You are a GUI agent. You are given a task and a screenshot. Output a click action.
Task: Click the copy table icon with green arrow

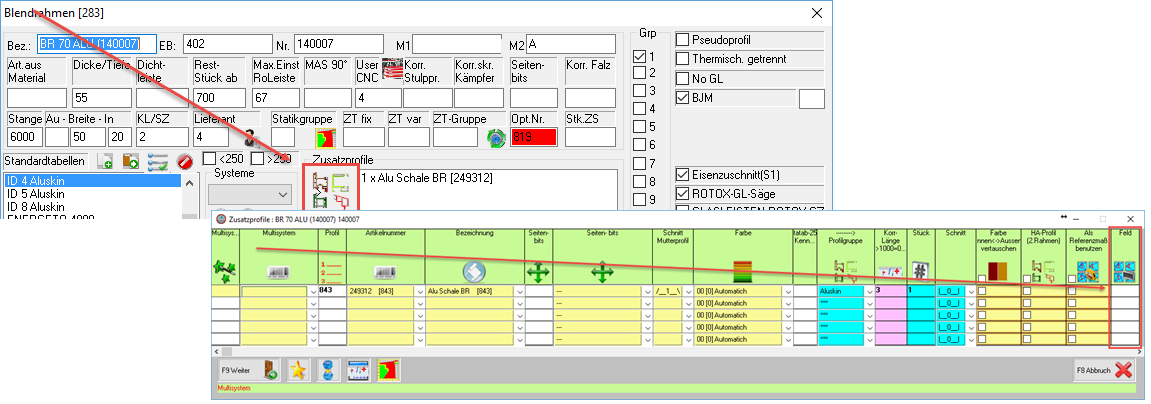pyautogui.click(x=131, y=160)
